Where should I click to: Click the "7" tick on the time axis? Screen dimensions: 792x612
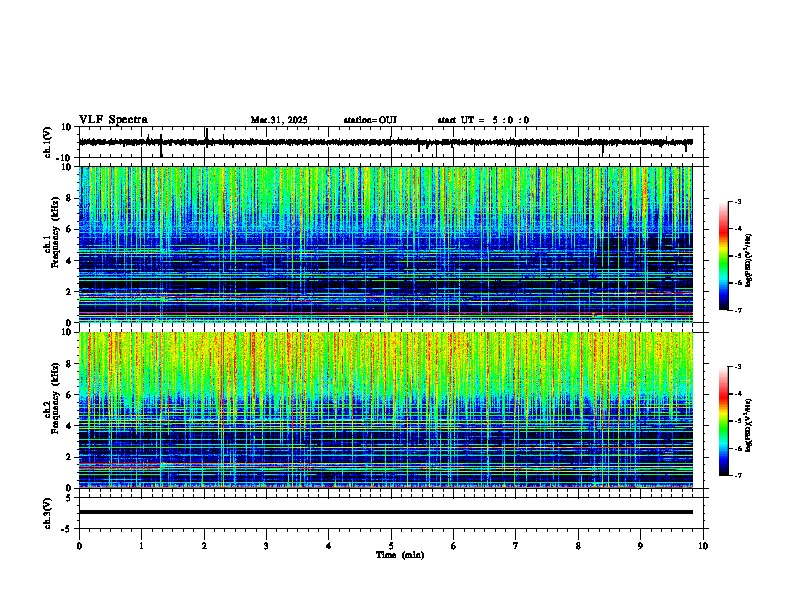click(x=516, y=546)
